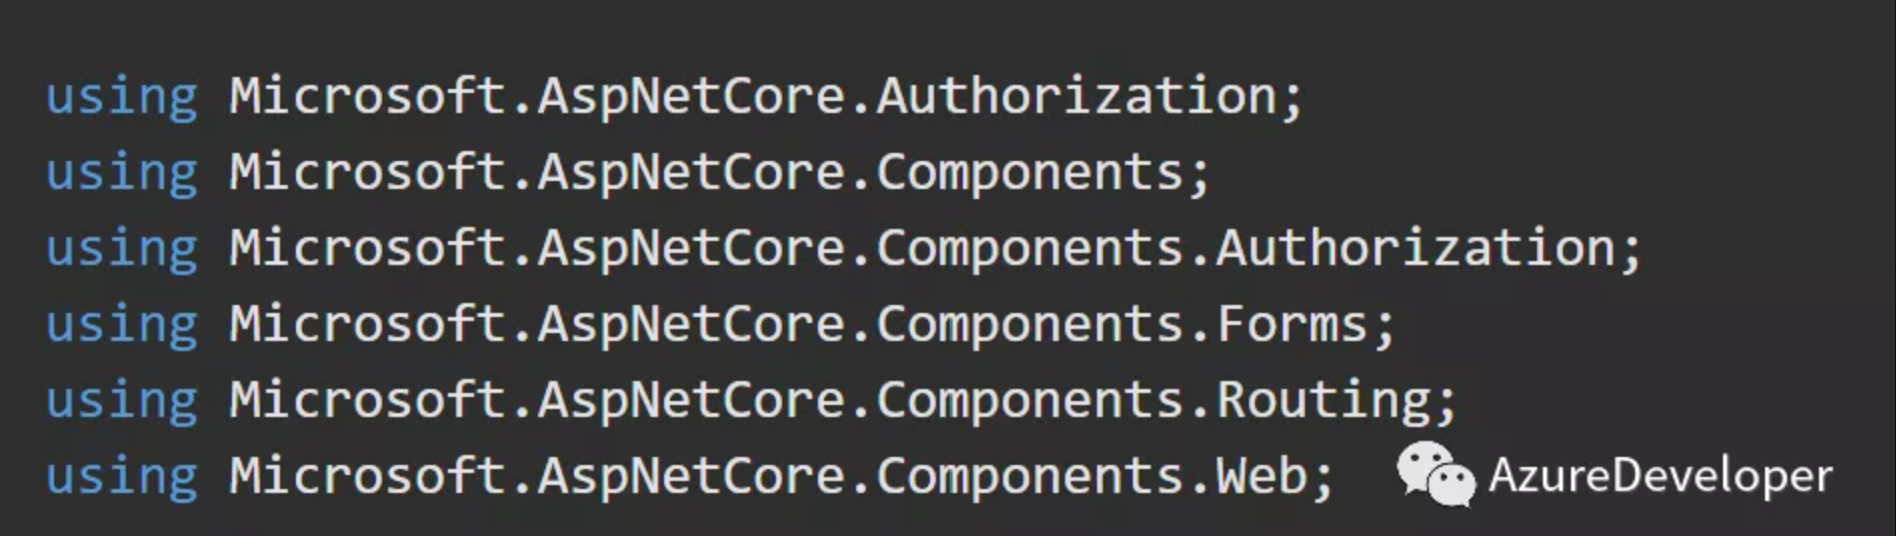1896x536 pixels.
Task: Click 'Microsoft' on the first code line
Action: (x=367, y=96)
